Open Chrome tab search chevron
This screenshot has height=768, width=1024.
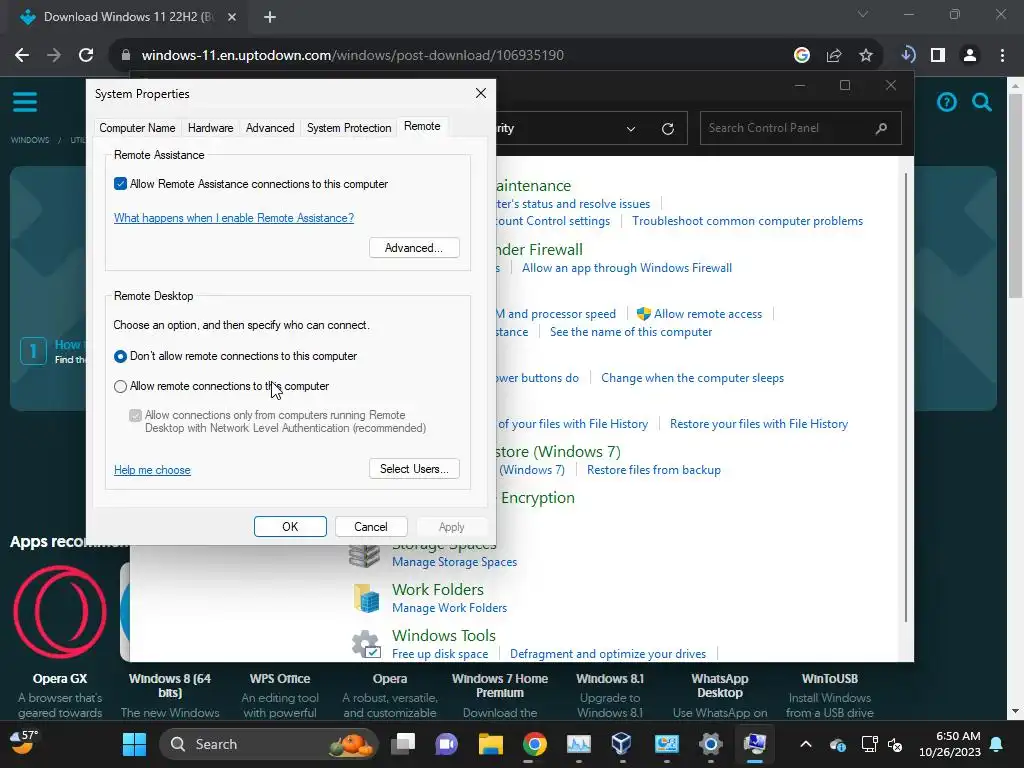863,14
